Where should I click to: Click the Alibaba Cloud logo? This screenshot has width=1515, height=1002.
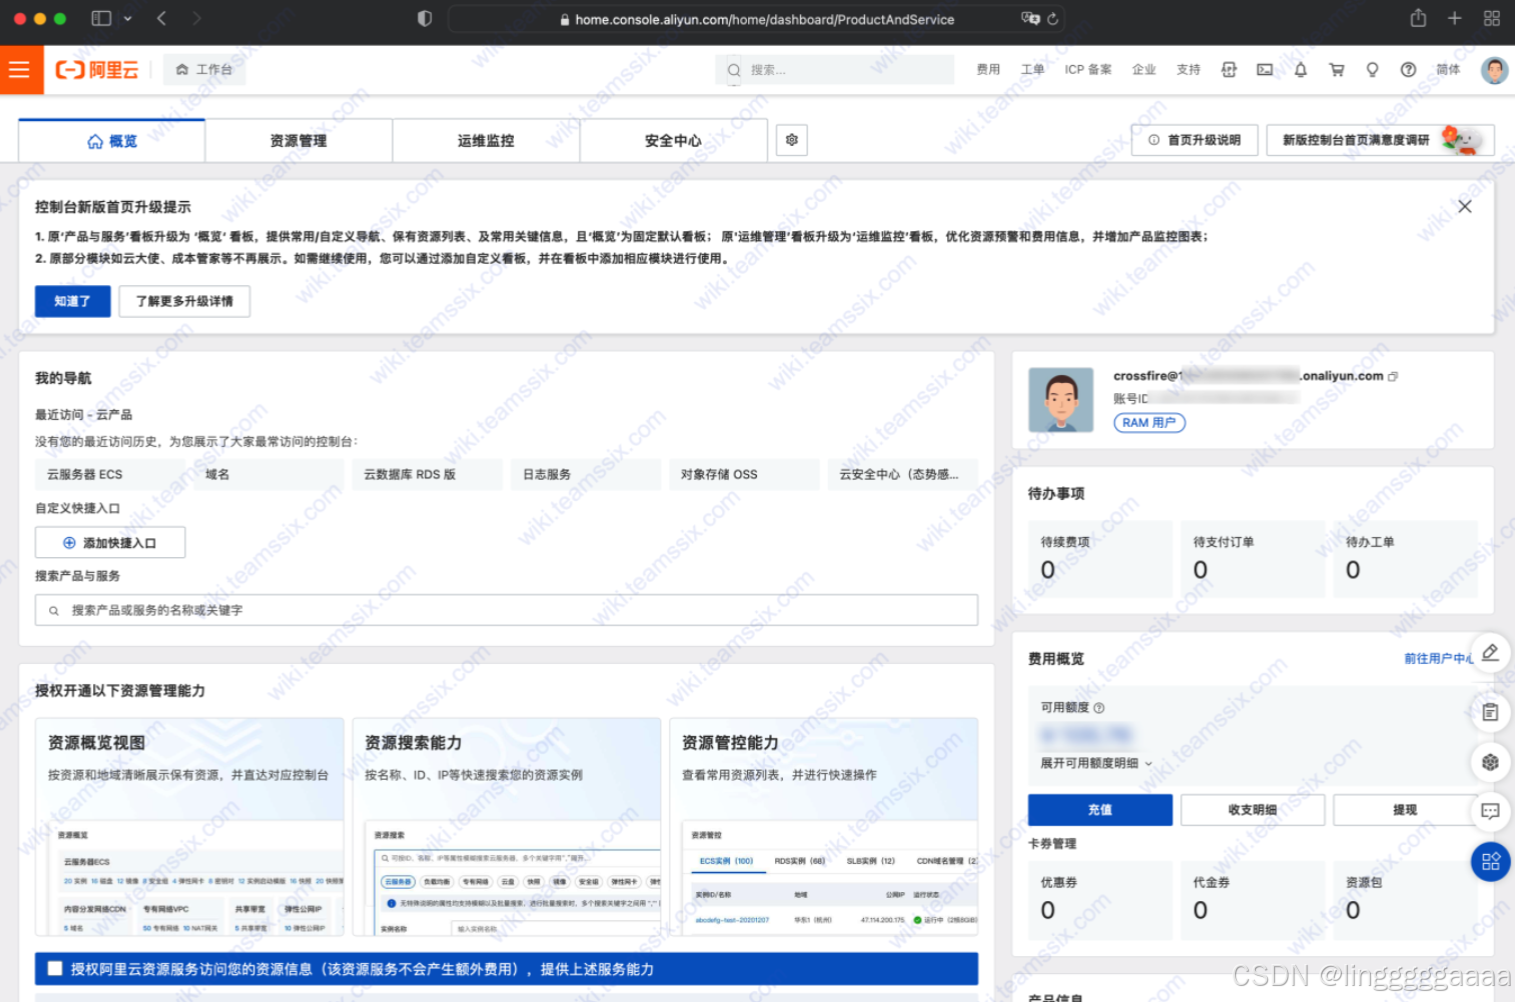pyautogui.click(x=97, y=70)
